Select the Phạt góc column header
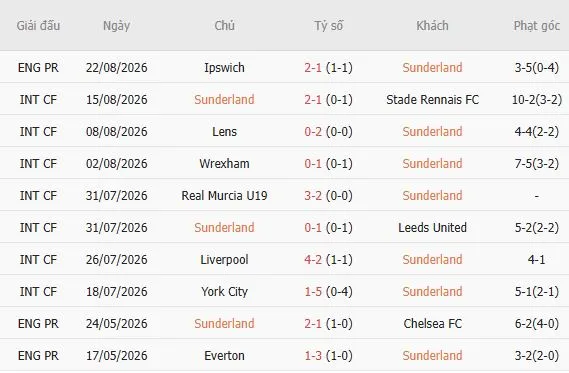This screenshot has height=373, width=569. 537,26
